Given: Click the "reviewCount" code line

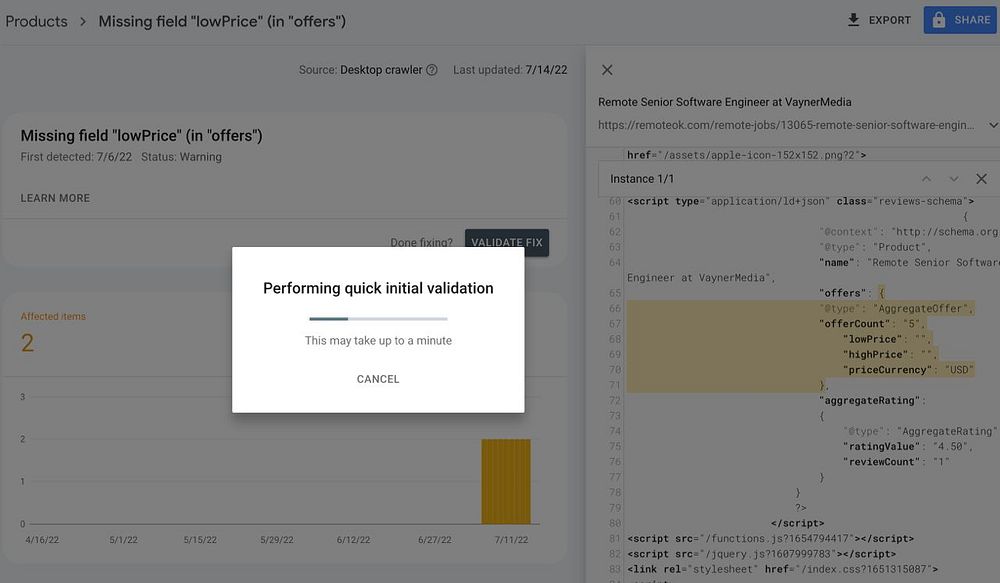Looking at the screenshot, I should pyautogui.click(x=896, y=461).
